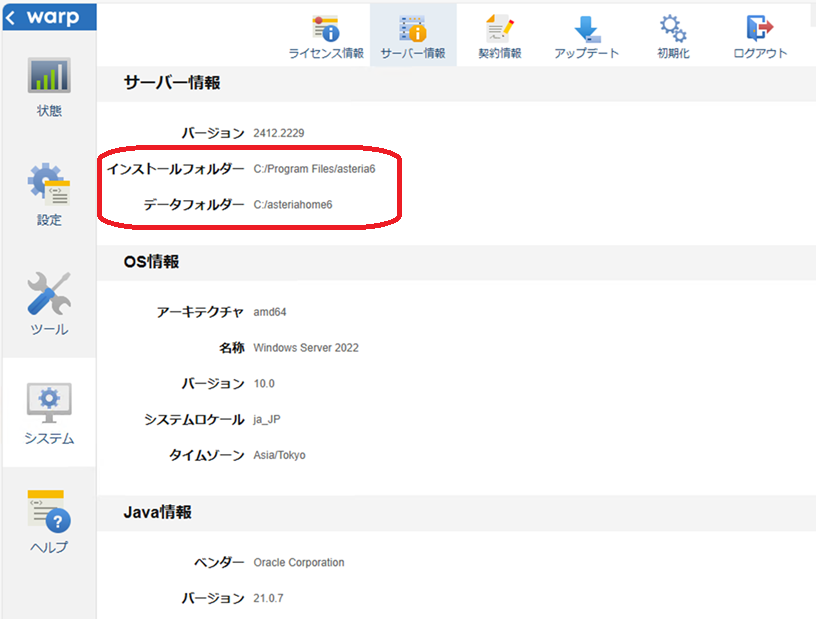This screenshot has height=619, width=816.
Task: Click the OS name Windows Server 2022
Action: pyautogui.click(x=306, y=348)
